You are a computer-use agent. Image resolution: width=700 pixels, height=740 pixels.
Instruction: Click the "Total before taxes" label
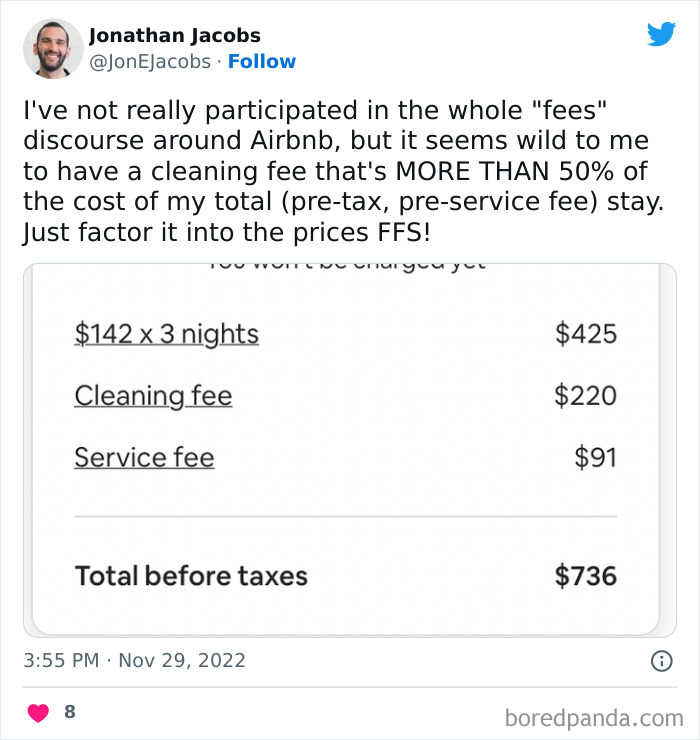(191, 576)
